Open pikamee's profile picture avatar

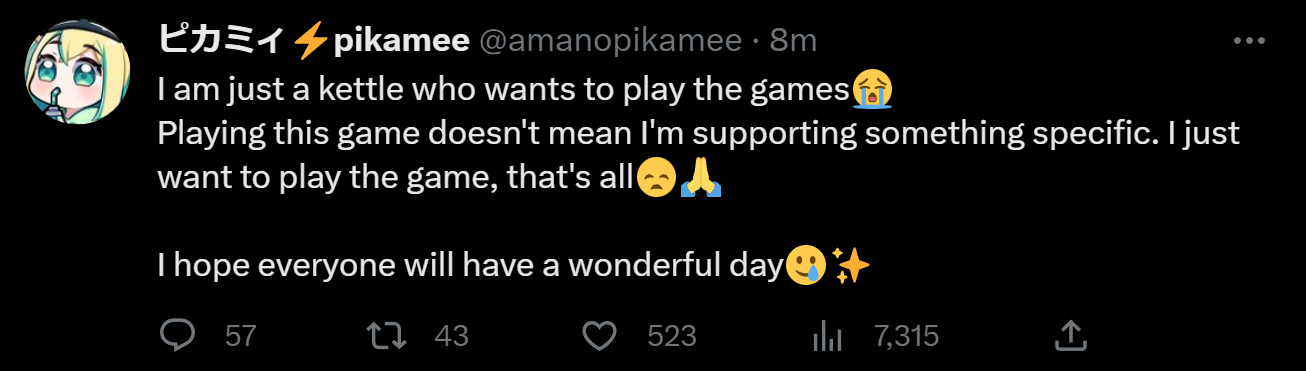78,72
